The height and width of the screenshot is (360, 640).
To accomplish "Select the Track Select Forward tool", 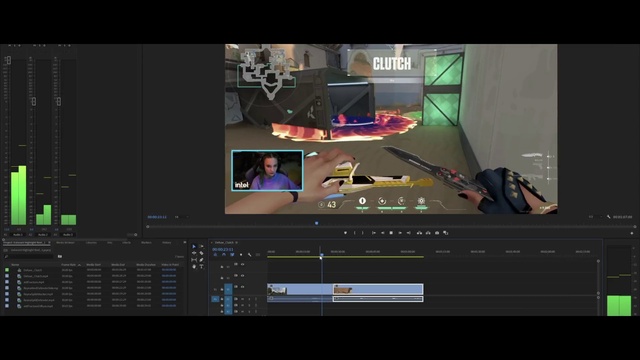I will (201, 247).
